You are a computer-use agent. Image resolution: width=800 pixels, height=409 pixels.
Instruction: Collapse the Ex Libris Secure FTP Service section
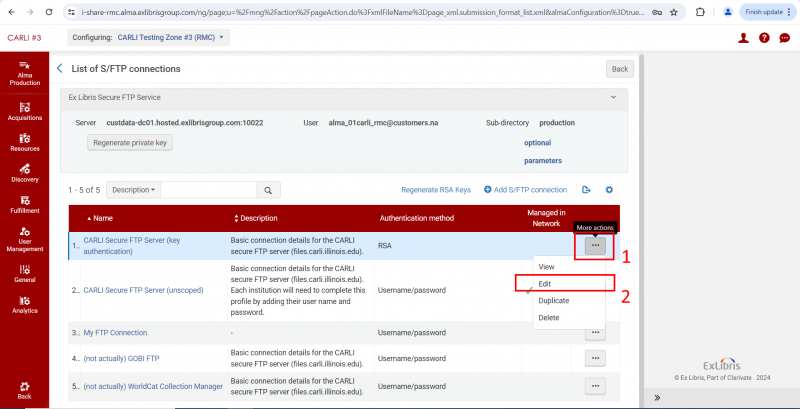click(x=613, y=97)
